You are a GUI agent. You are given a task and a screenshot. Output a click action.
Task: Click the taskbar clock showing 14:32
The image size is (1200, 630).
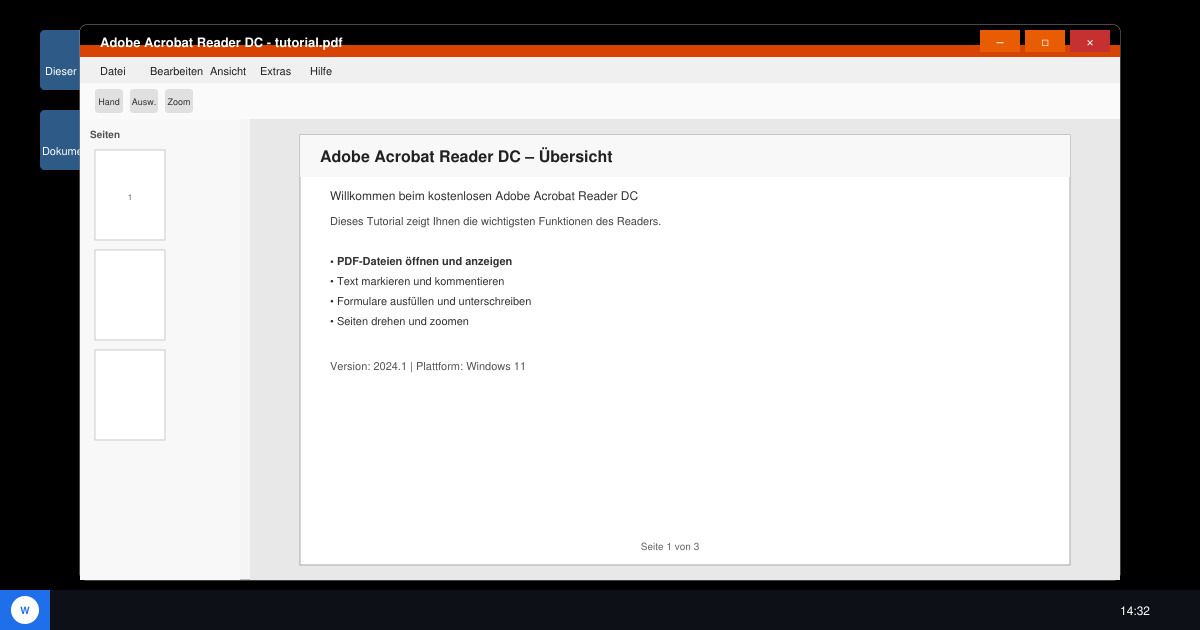pyautogui.click(x=1135, y=610)
